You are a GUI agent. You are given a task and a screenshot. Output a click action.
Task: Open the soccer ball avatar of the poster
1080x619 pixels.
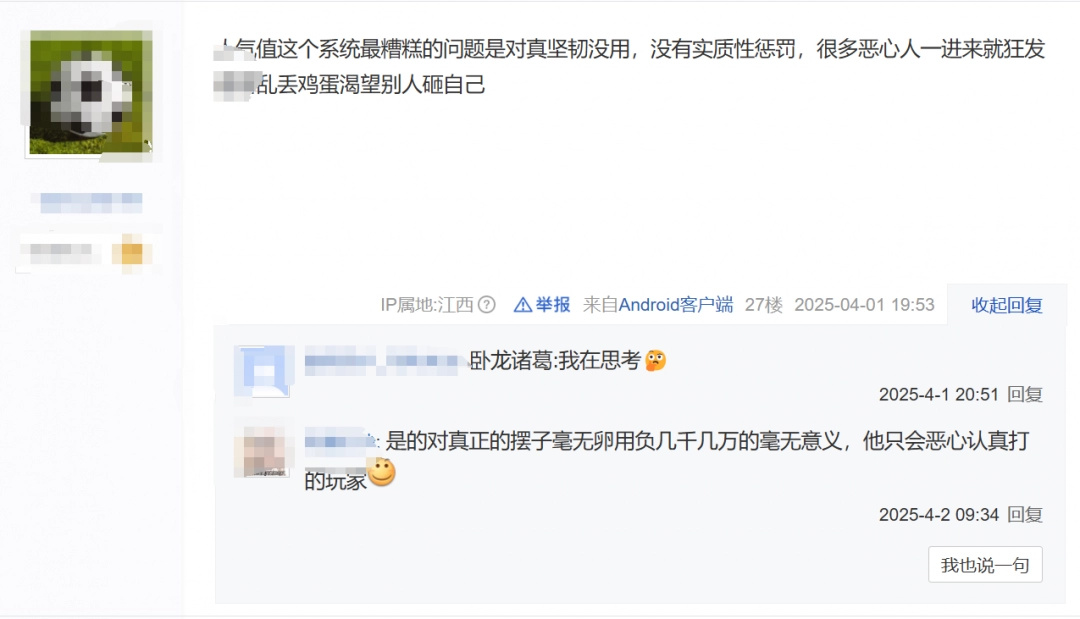(91, 92)
